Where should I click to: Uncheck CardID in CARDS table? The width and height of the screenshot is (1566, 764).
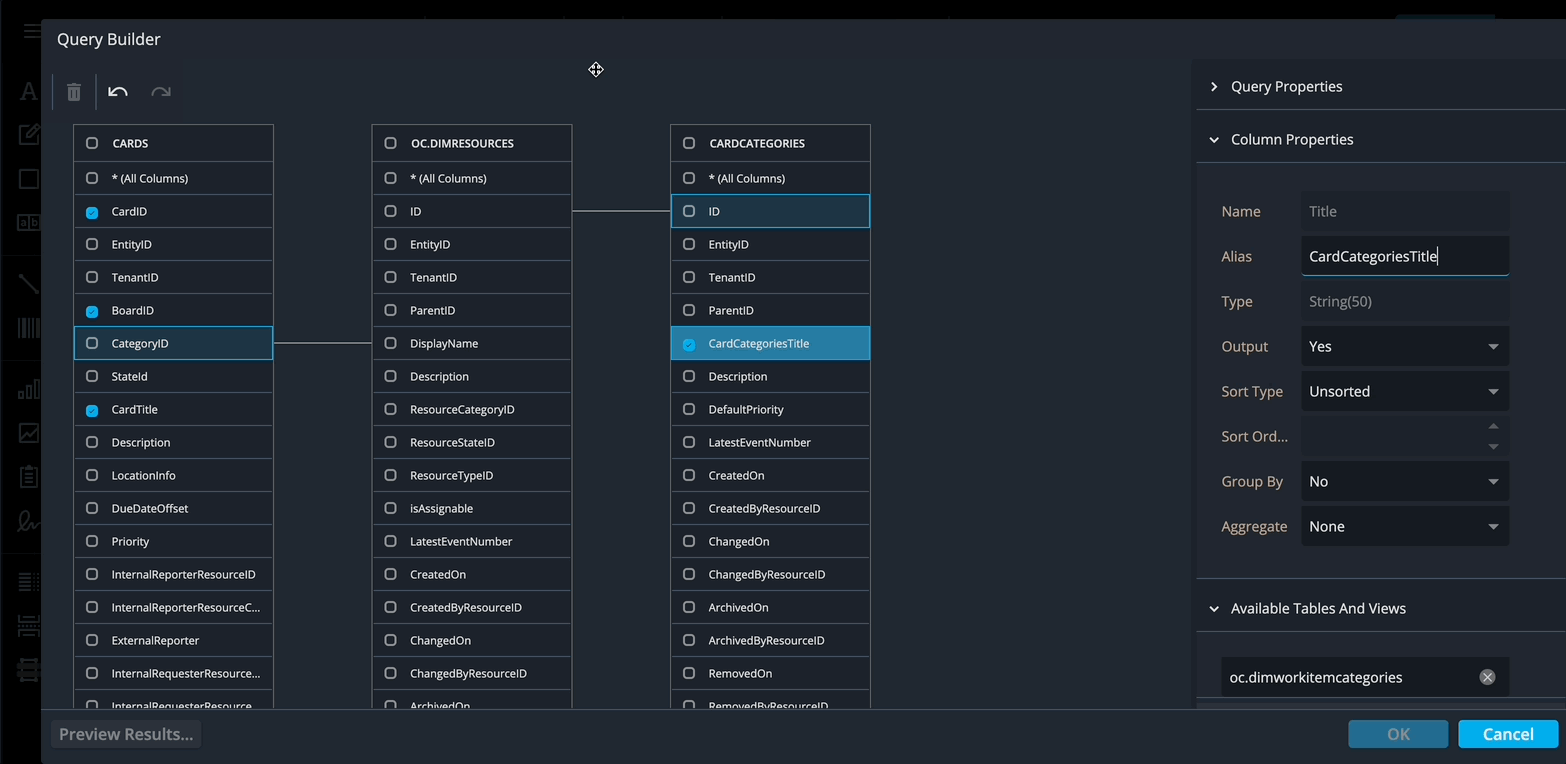pos(92,212)
